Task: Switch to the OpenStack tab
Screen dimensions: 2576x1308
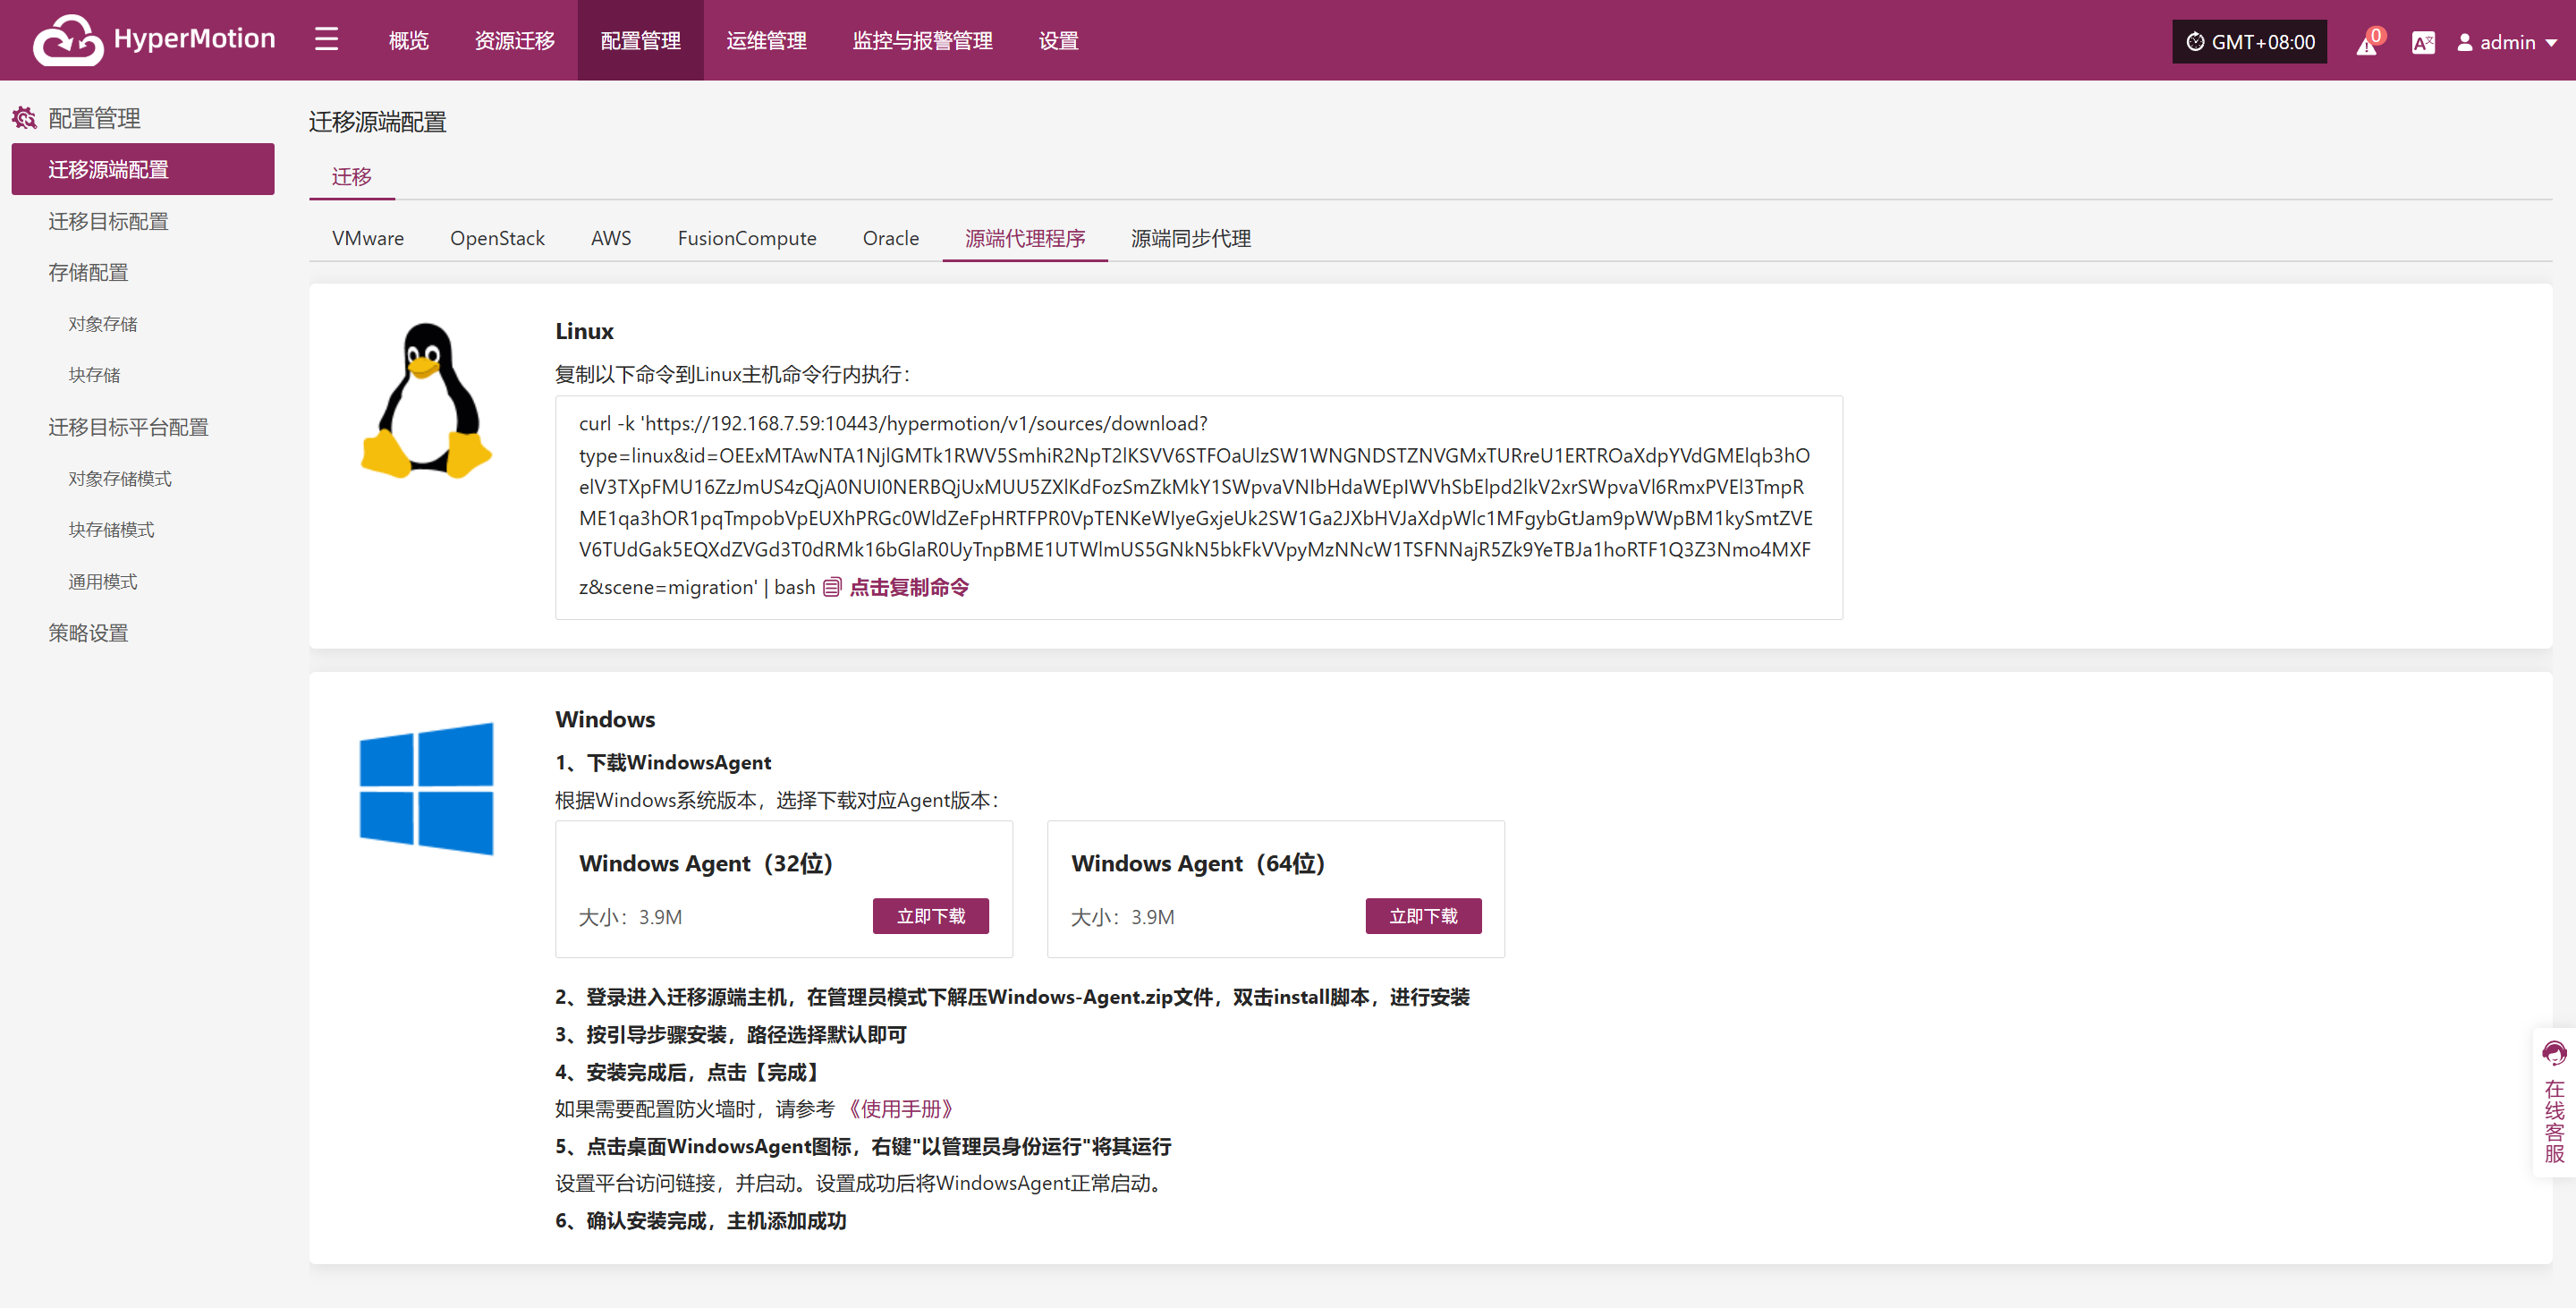Action: click(x=497, y=238)
